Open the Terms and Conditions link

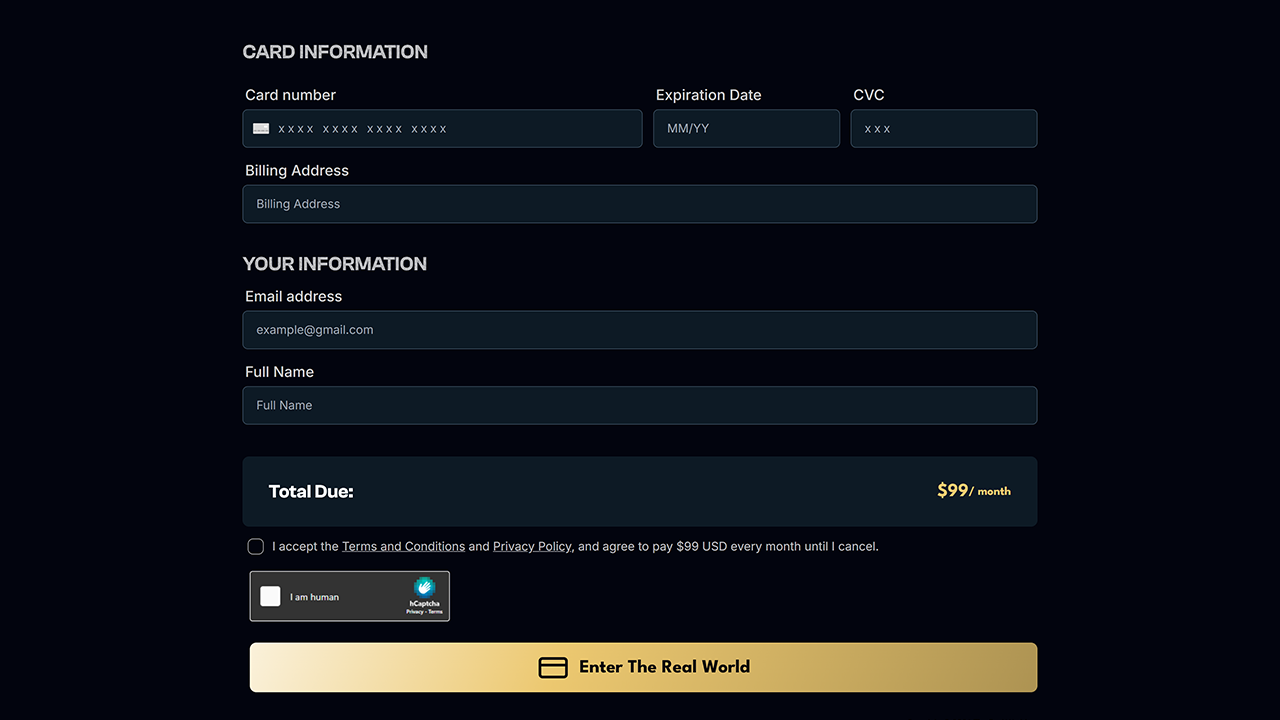pyautogui.click(x=403, y=547)
